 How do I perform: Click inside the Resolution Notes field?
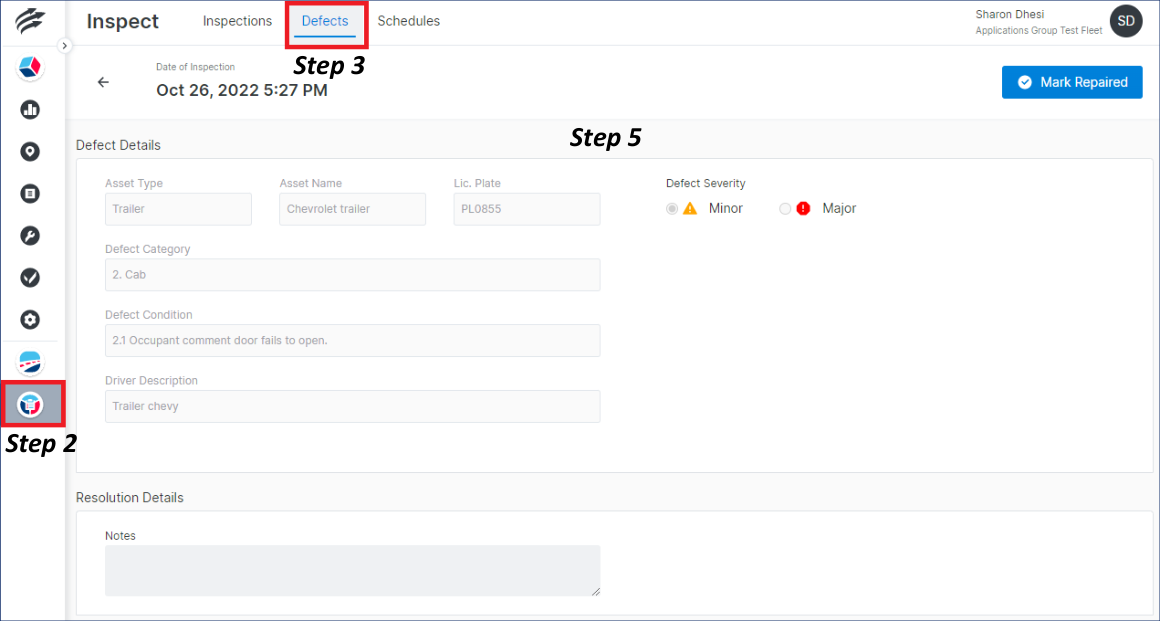352,570
